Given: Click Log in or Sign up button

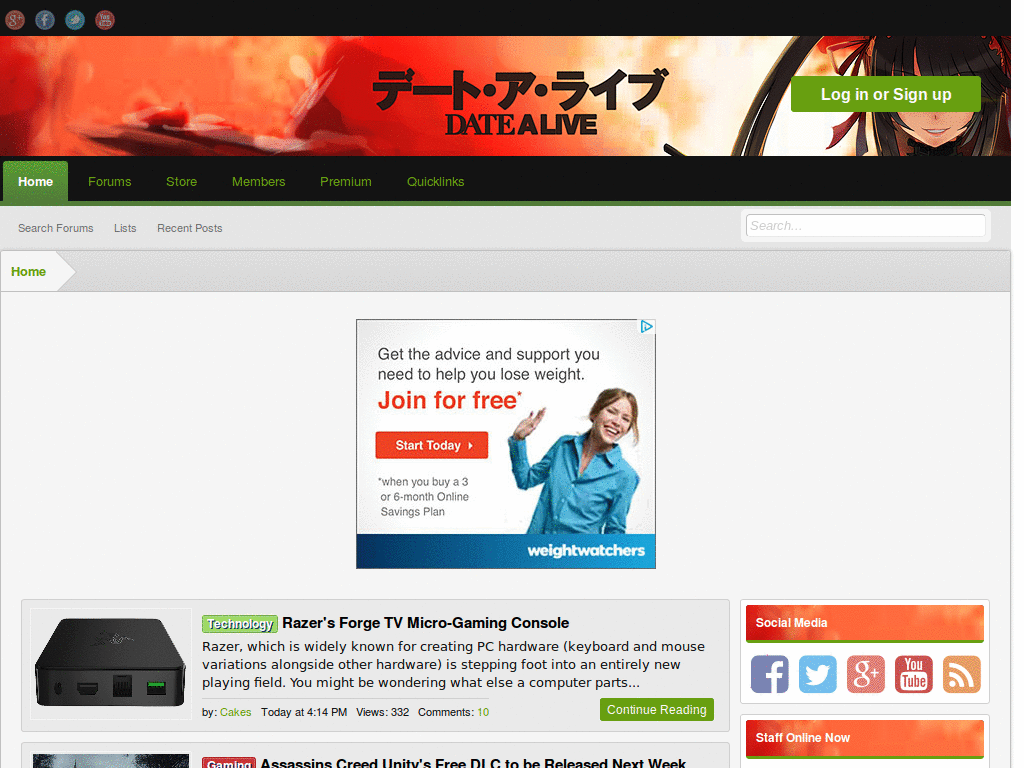Looking at the screenshot, I should (x=886, y=94).
